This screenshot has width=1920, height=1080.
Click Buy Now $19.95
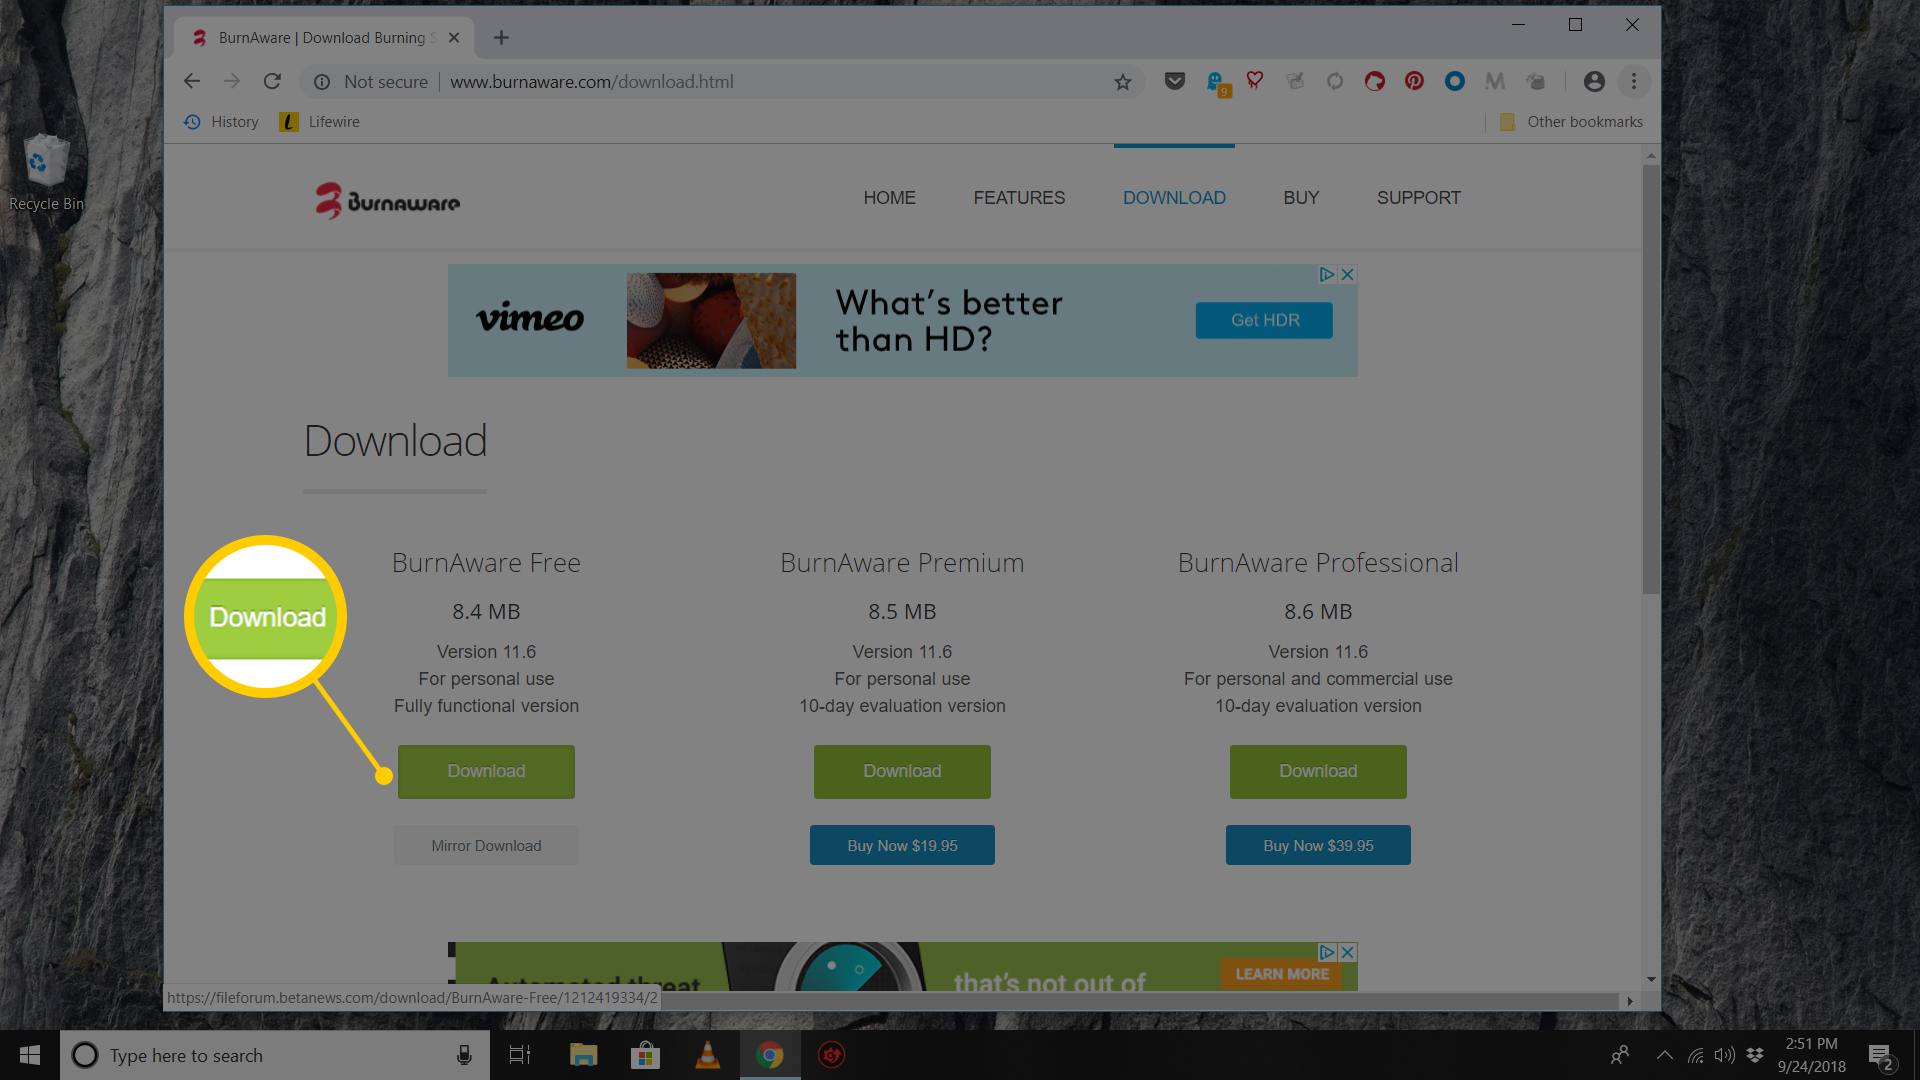[x=902, y=846]
